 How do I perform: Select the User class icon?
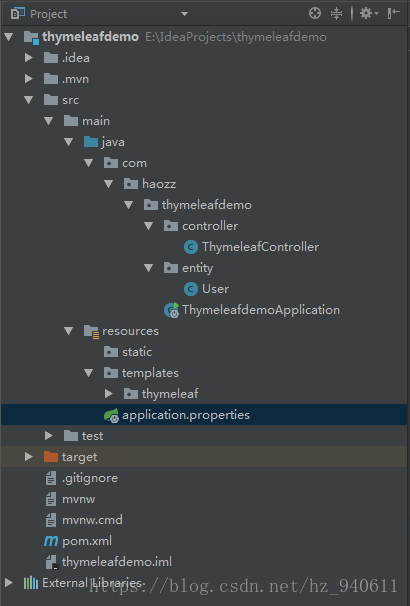click(x=191, y=289)
